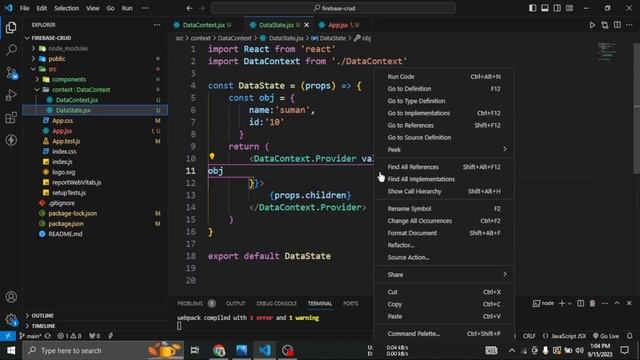Open Run and Debug view
The height and width of the screenshot is (360, 640).
pos(11,95)
